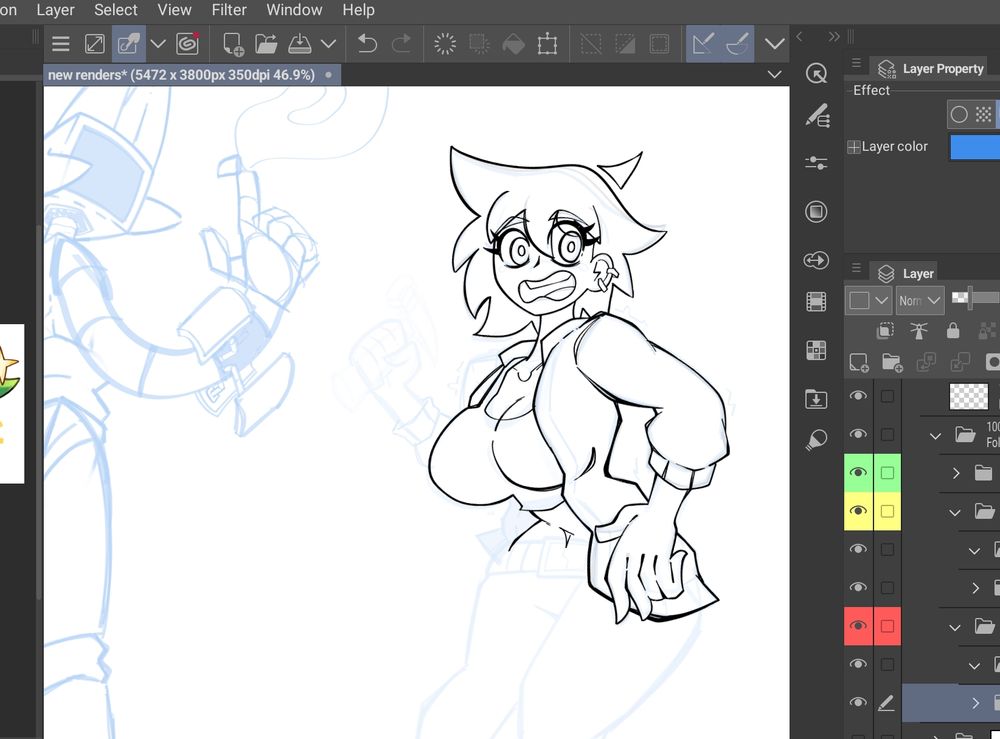1000x739 pixels.
Task: Expand the green-marked folder layer
Action: click(955, 473)
